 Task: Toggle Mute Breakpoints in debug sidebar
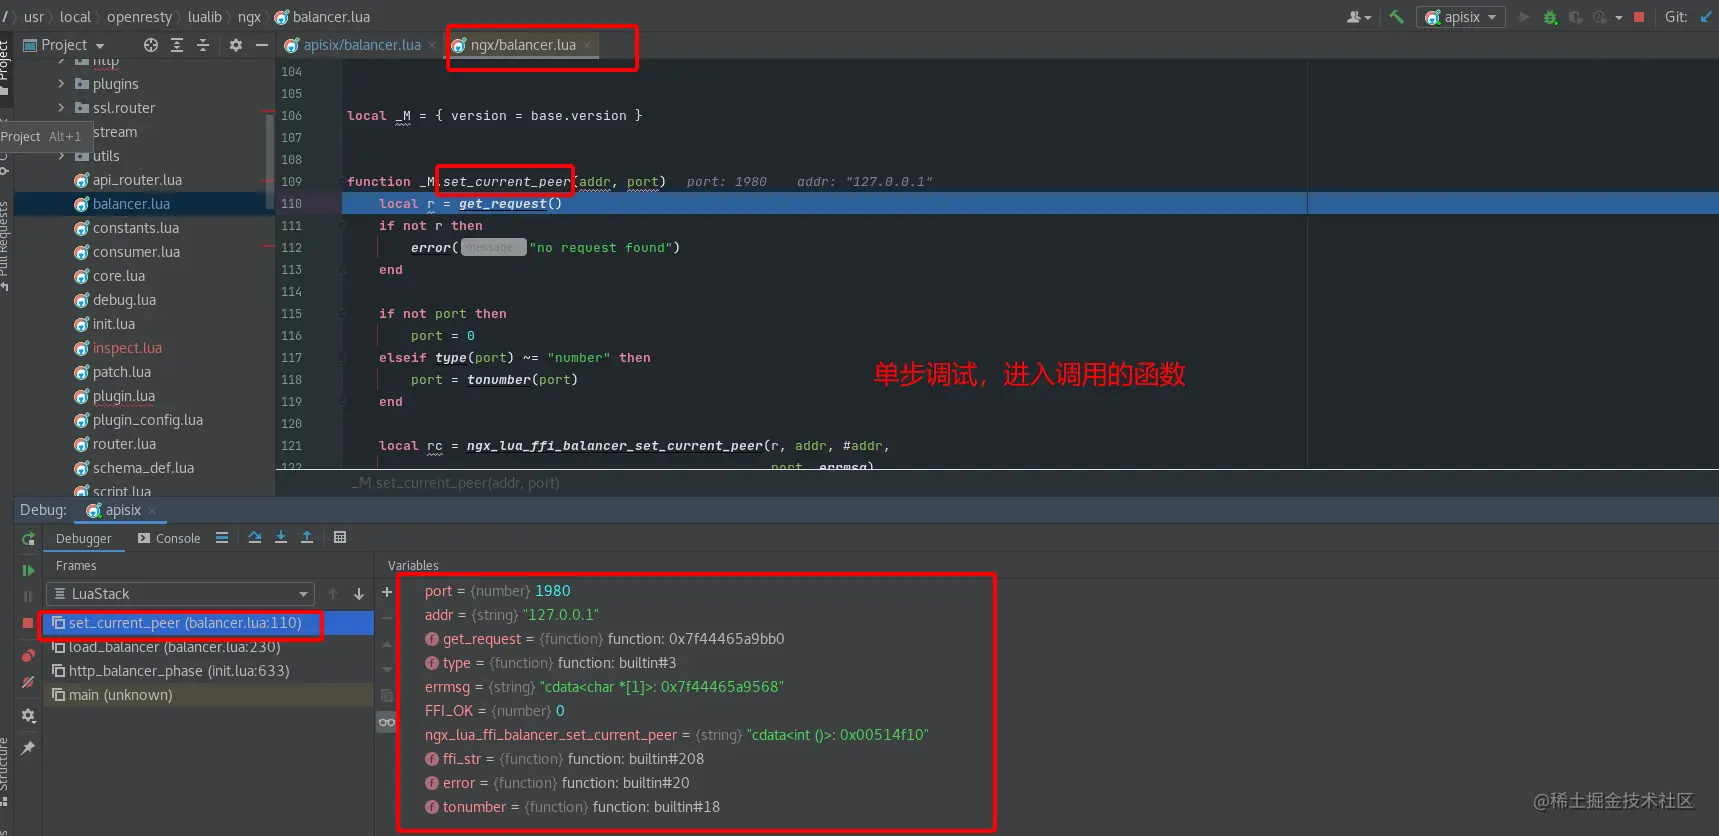[28, 682]
